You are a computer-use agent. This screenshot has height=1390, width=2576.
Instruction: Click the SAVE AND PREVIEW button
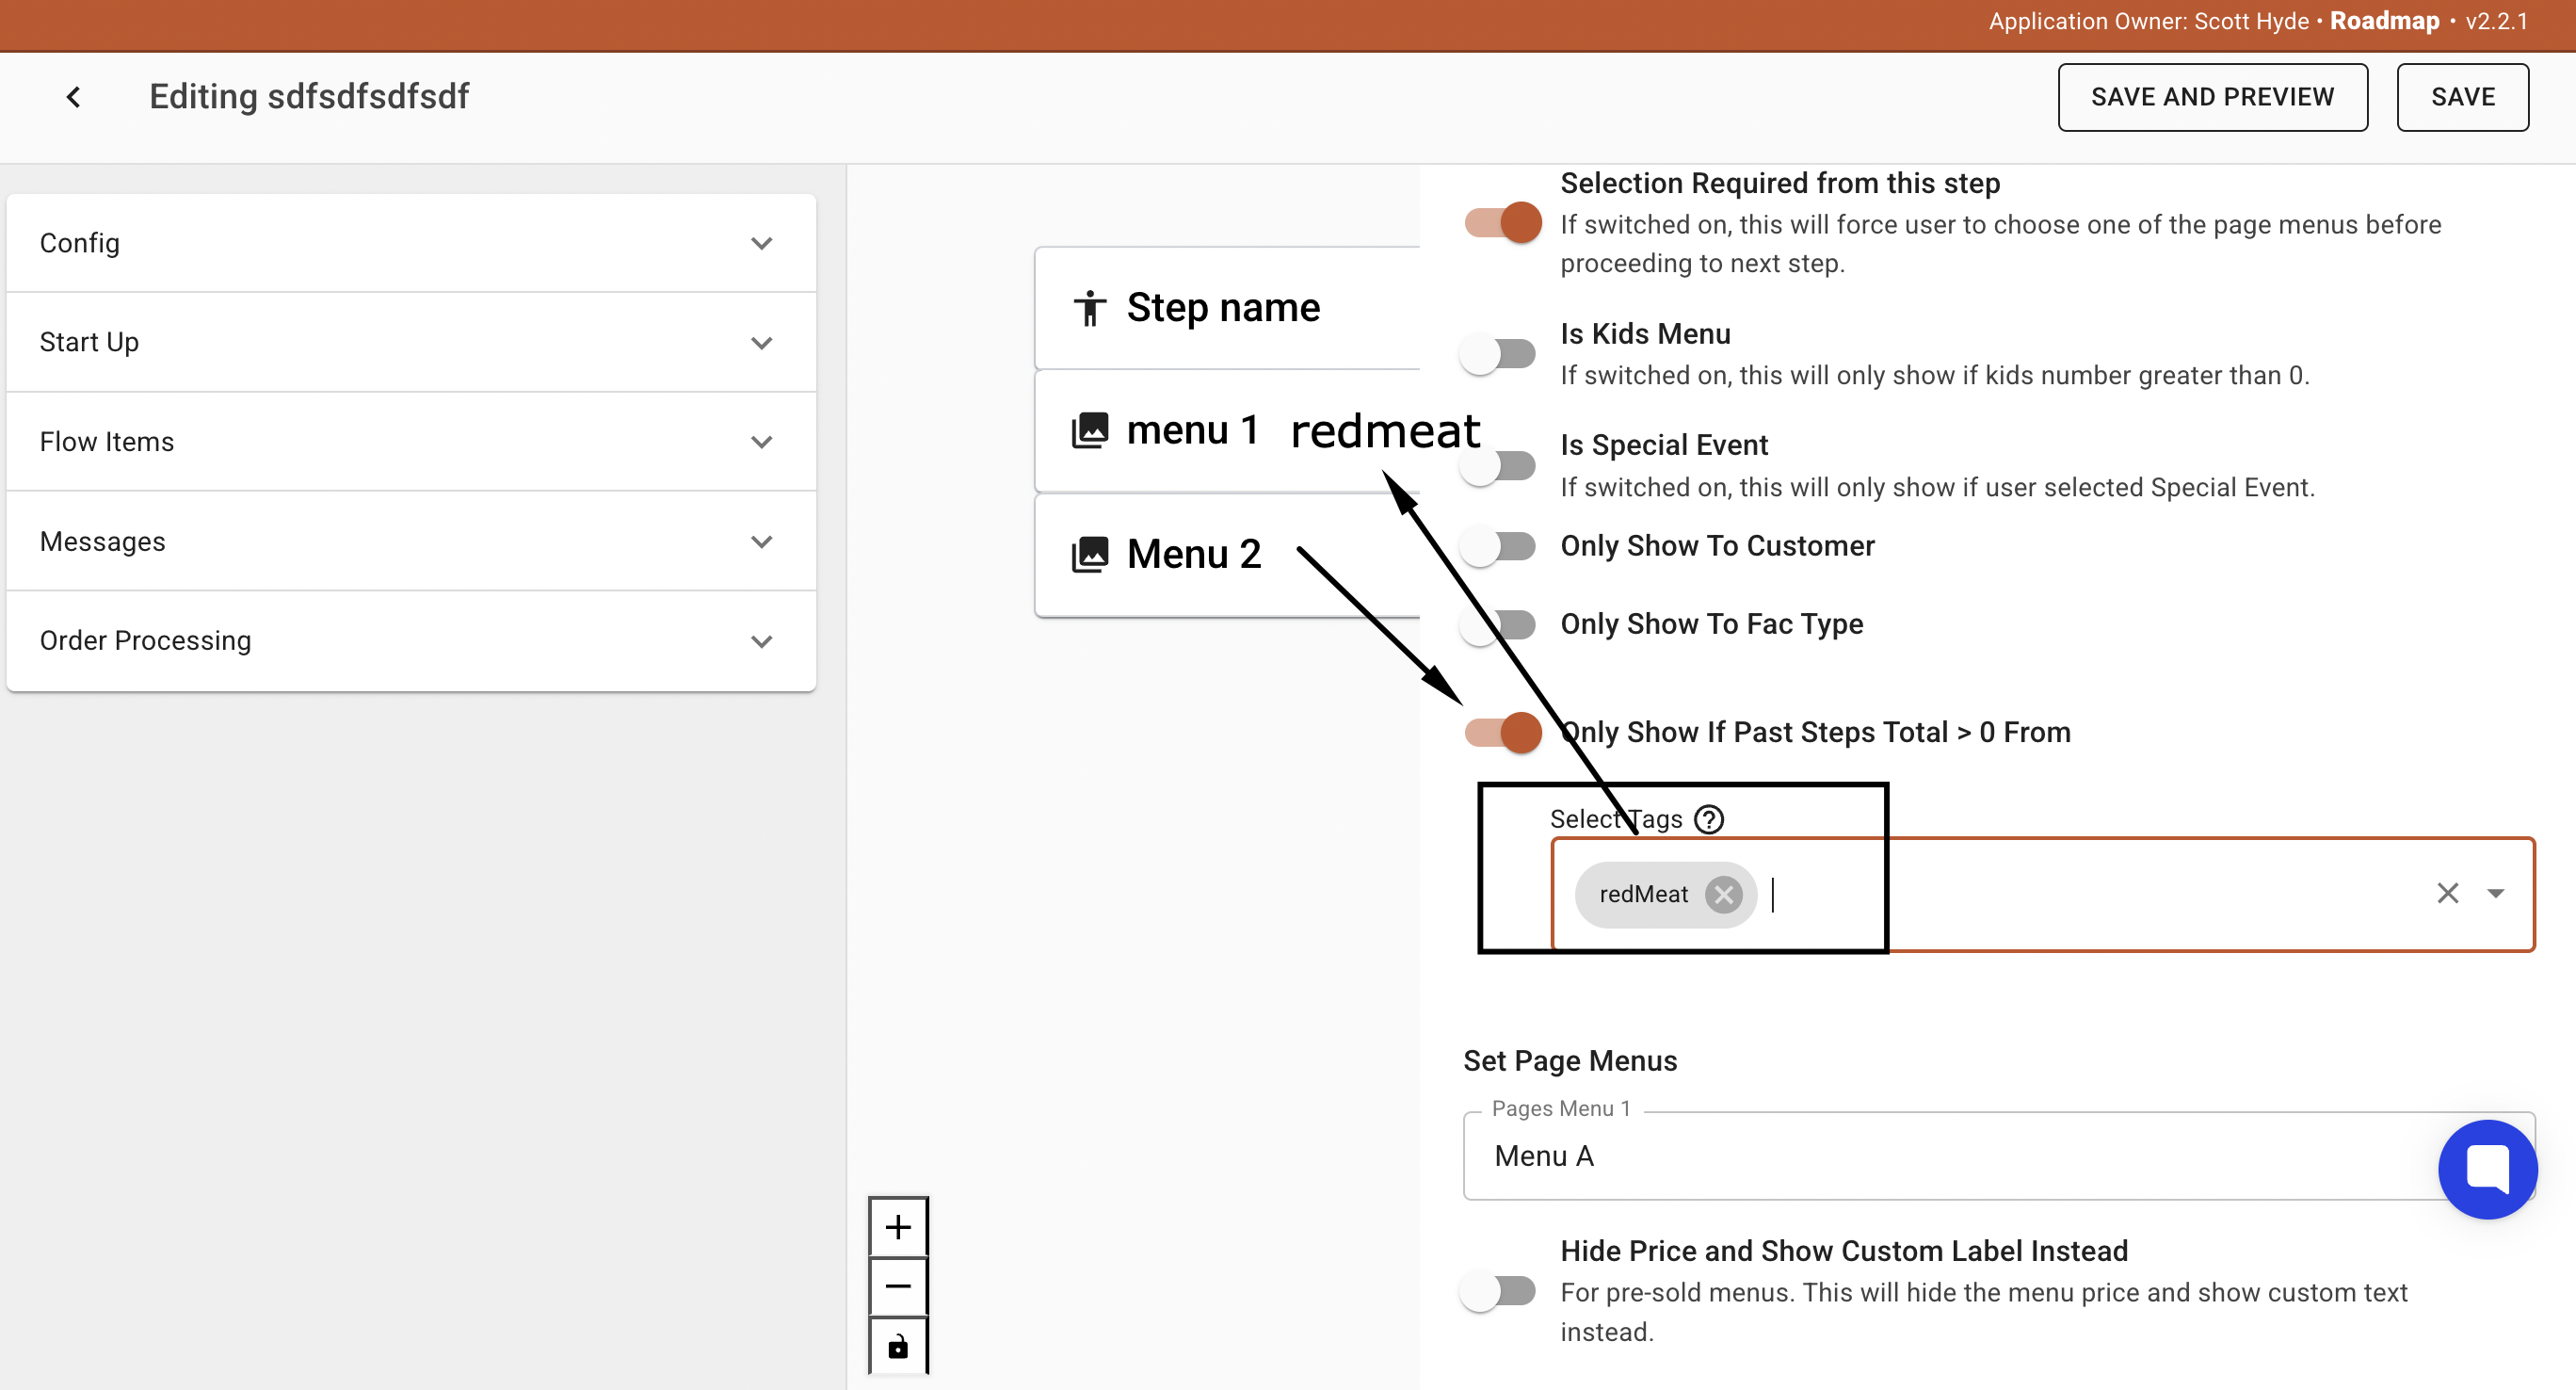2211,97
